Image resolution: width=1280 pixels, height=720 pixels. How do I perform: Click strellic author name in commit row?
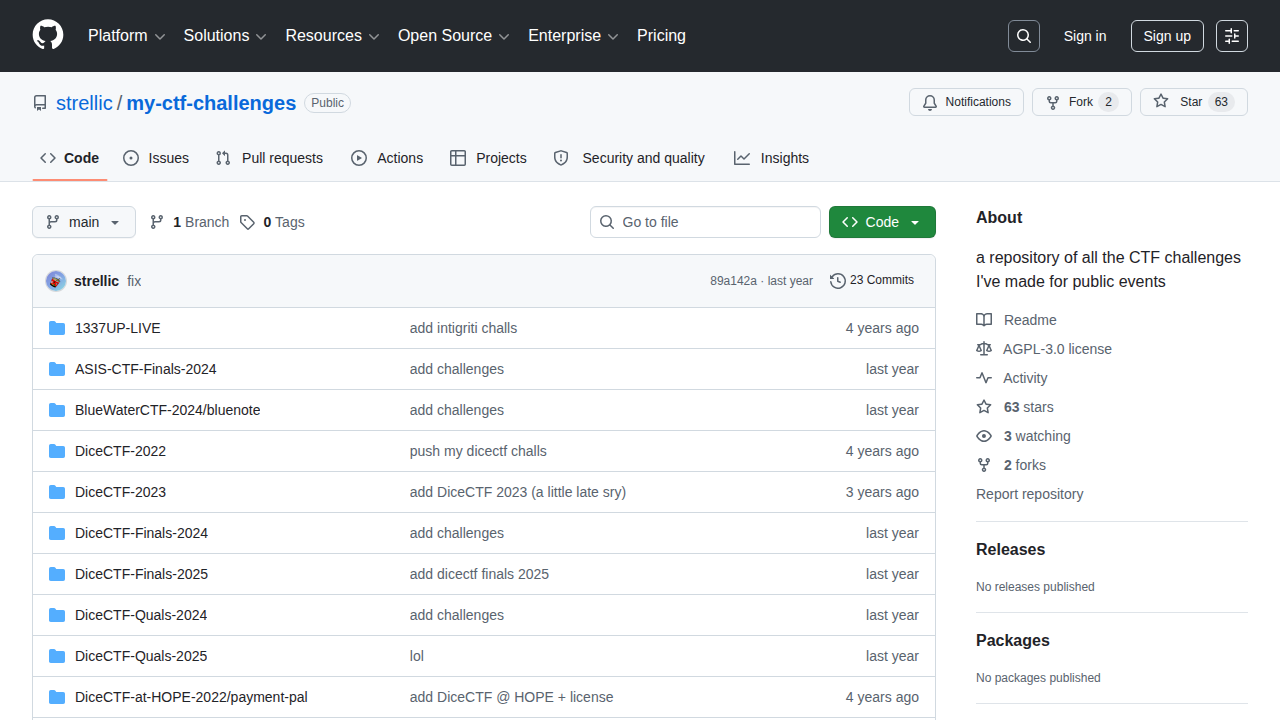click(96, 281)
